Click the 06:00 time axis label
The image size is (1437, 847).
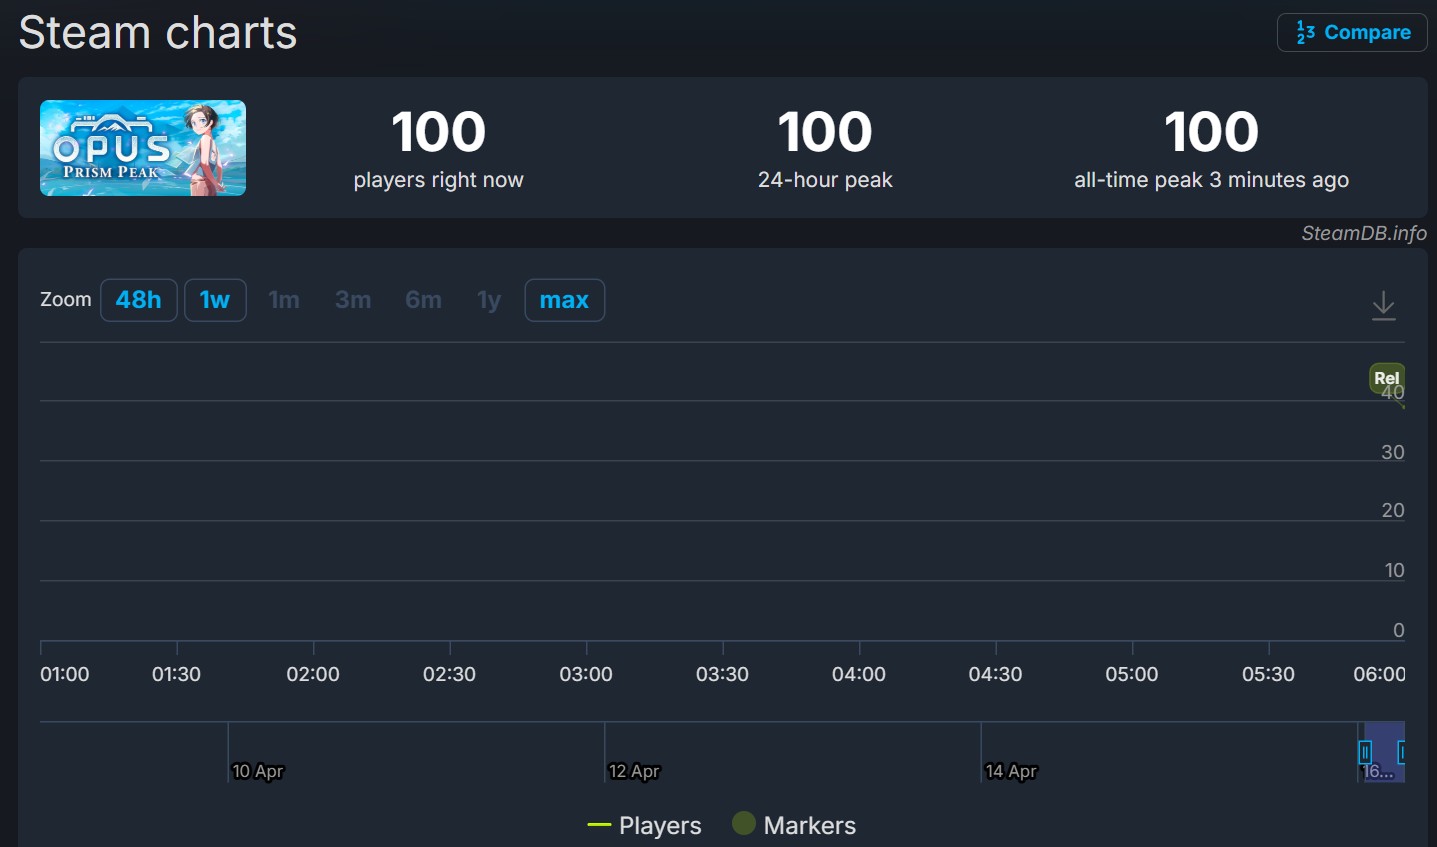coord(1379,674)
